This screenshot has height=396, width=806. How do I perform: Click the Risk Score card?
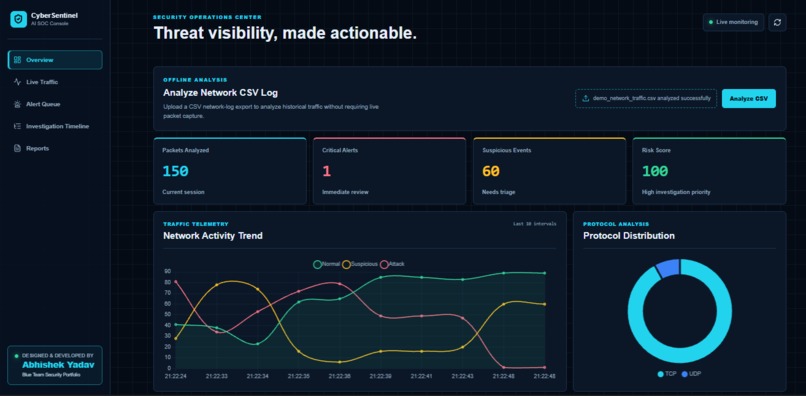pos(709,171)
